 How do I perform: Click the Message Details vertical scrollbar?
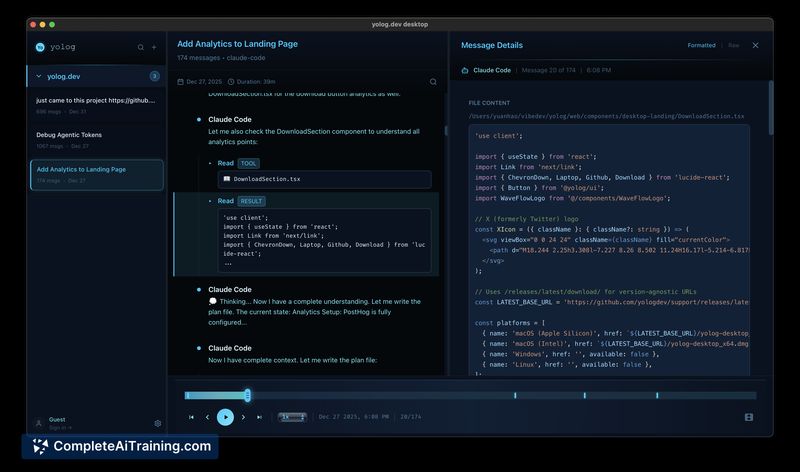pos(770,107)
